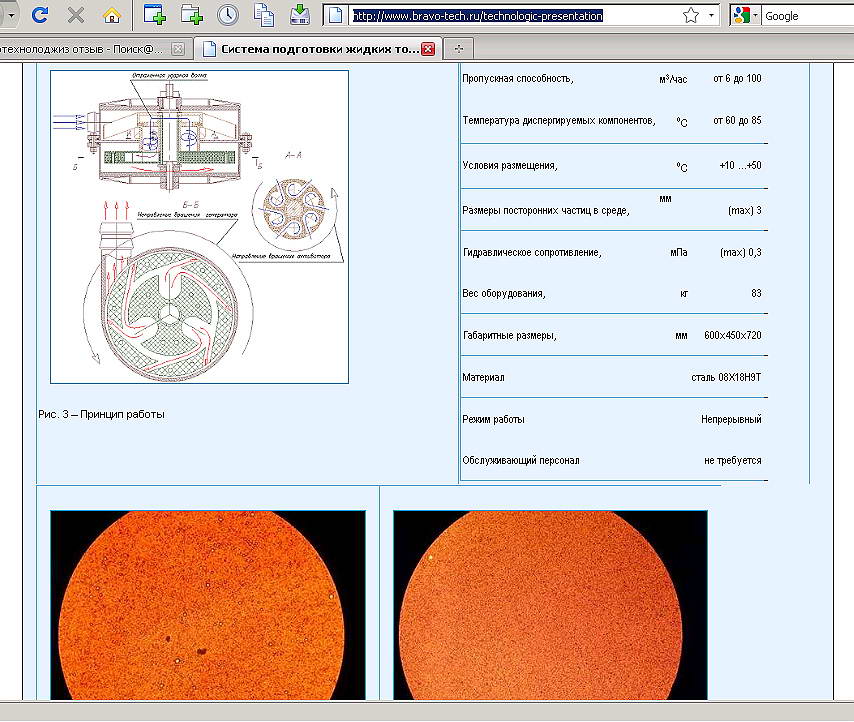Click the value от 60 до 85

pos(737,120)
